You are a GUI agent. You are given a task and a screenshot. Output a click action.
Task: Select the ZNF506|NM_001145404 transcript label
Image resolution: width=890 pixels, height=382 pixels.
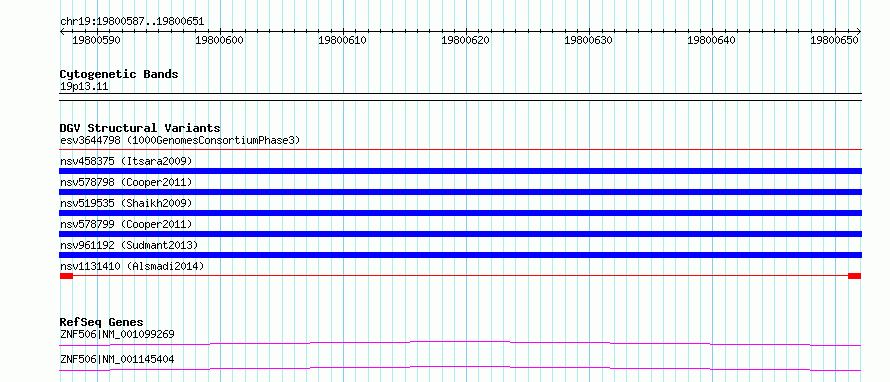coord(117,359)
